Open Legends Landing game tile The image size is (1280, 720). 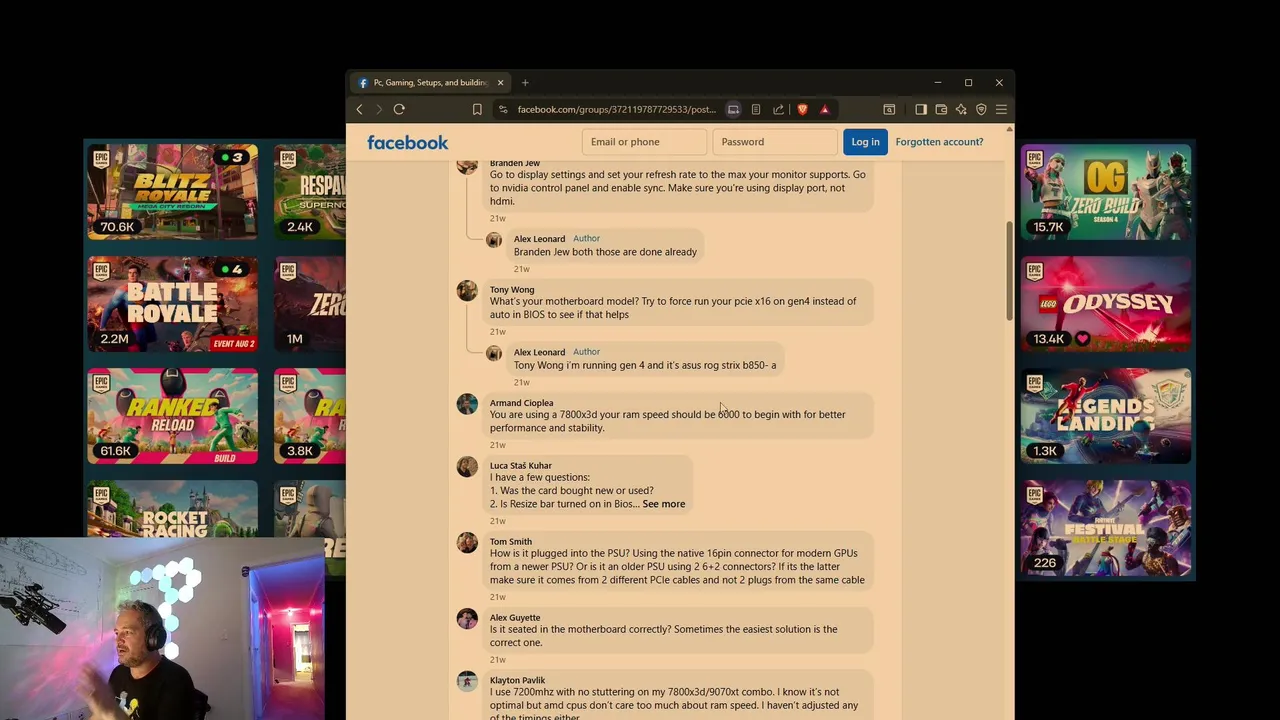[1106, 416]
